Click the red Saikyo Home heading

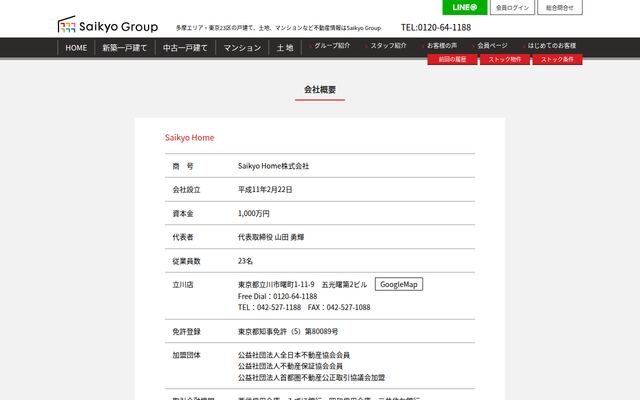coord(189,138)
